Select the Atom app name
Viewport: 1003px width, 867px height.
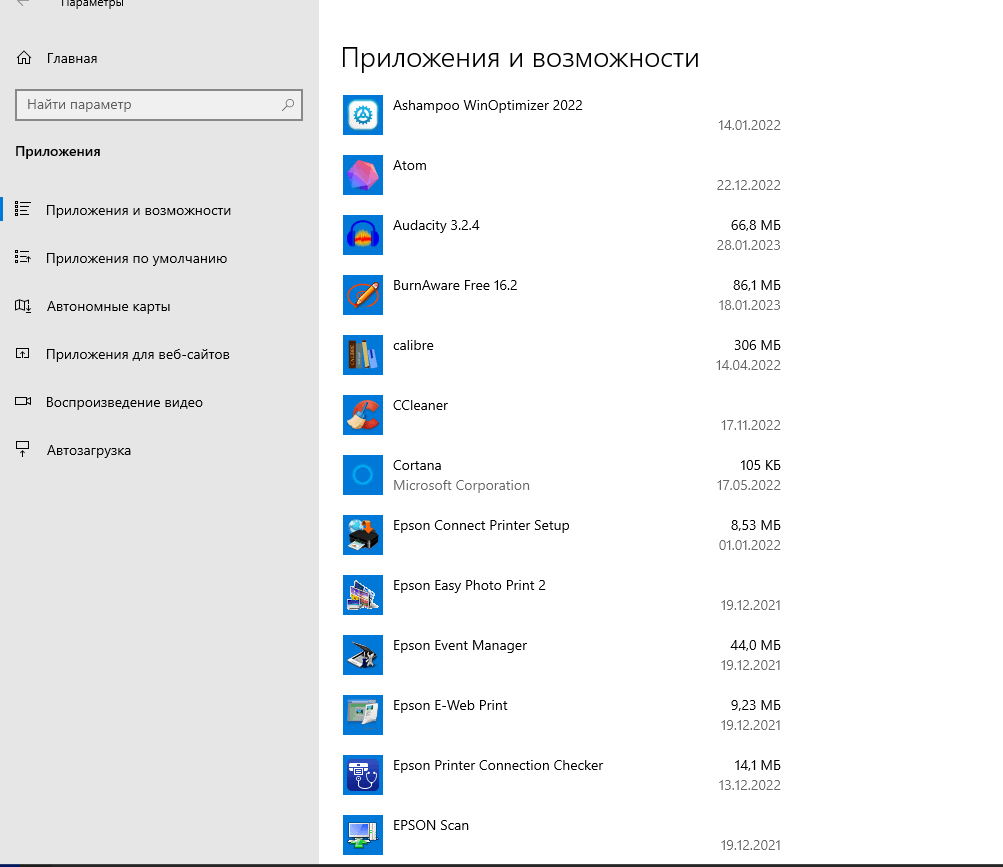click(409, 166)
